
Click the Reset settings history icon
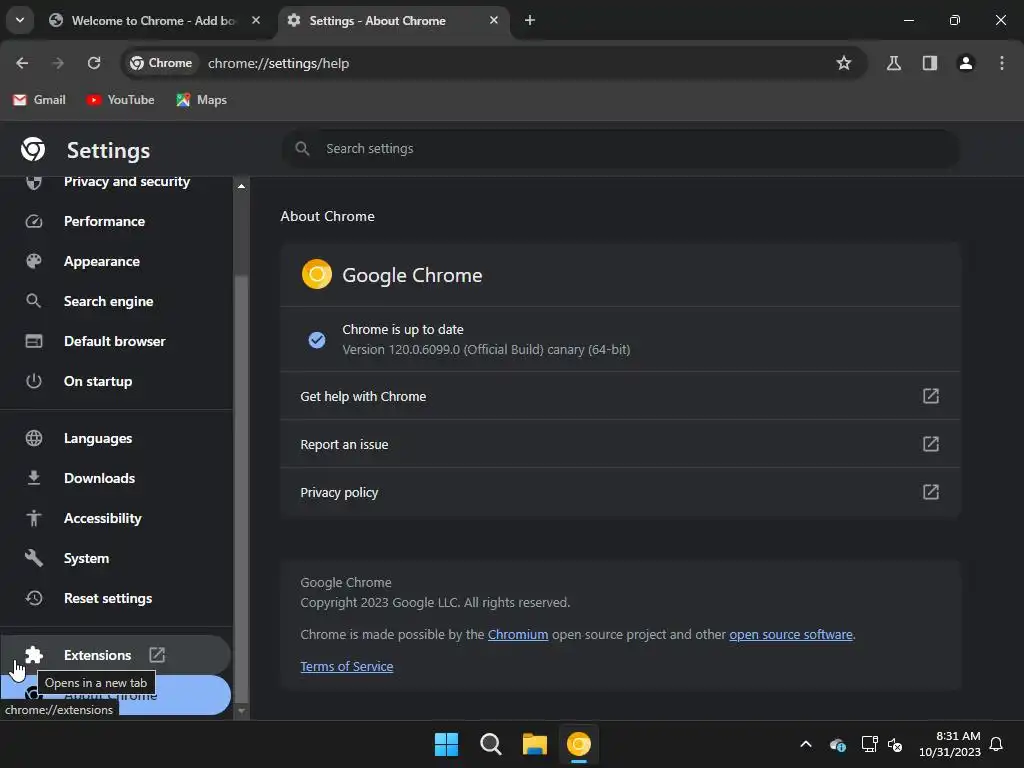pyautogui.click(x=33, y=598)
